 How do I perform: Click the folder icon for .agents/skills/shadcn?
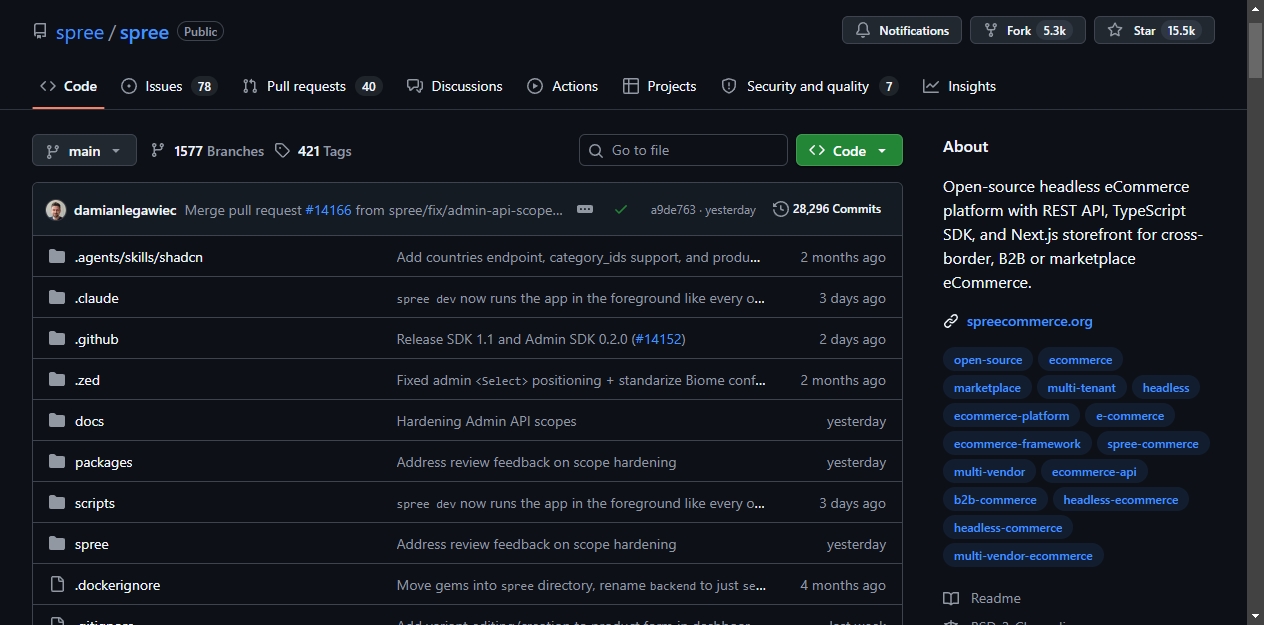point(57,257)
